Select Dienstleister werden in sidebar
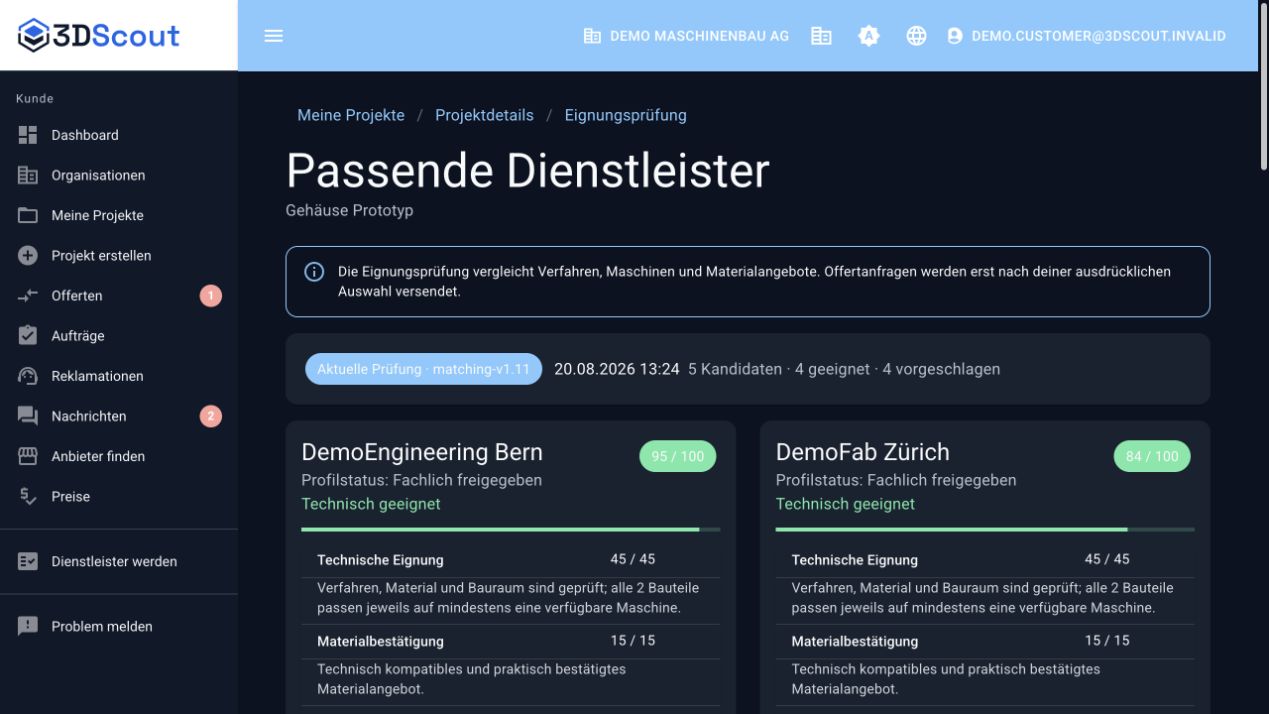Viewport: 1269px width, 714px height. [x=119, y=562]
